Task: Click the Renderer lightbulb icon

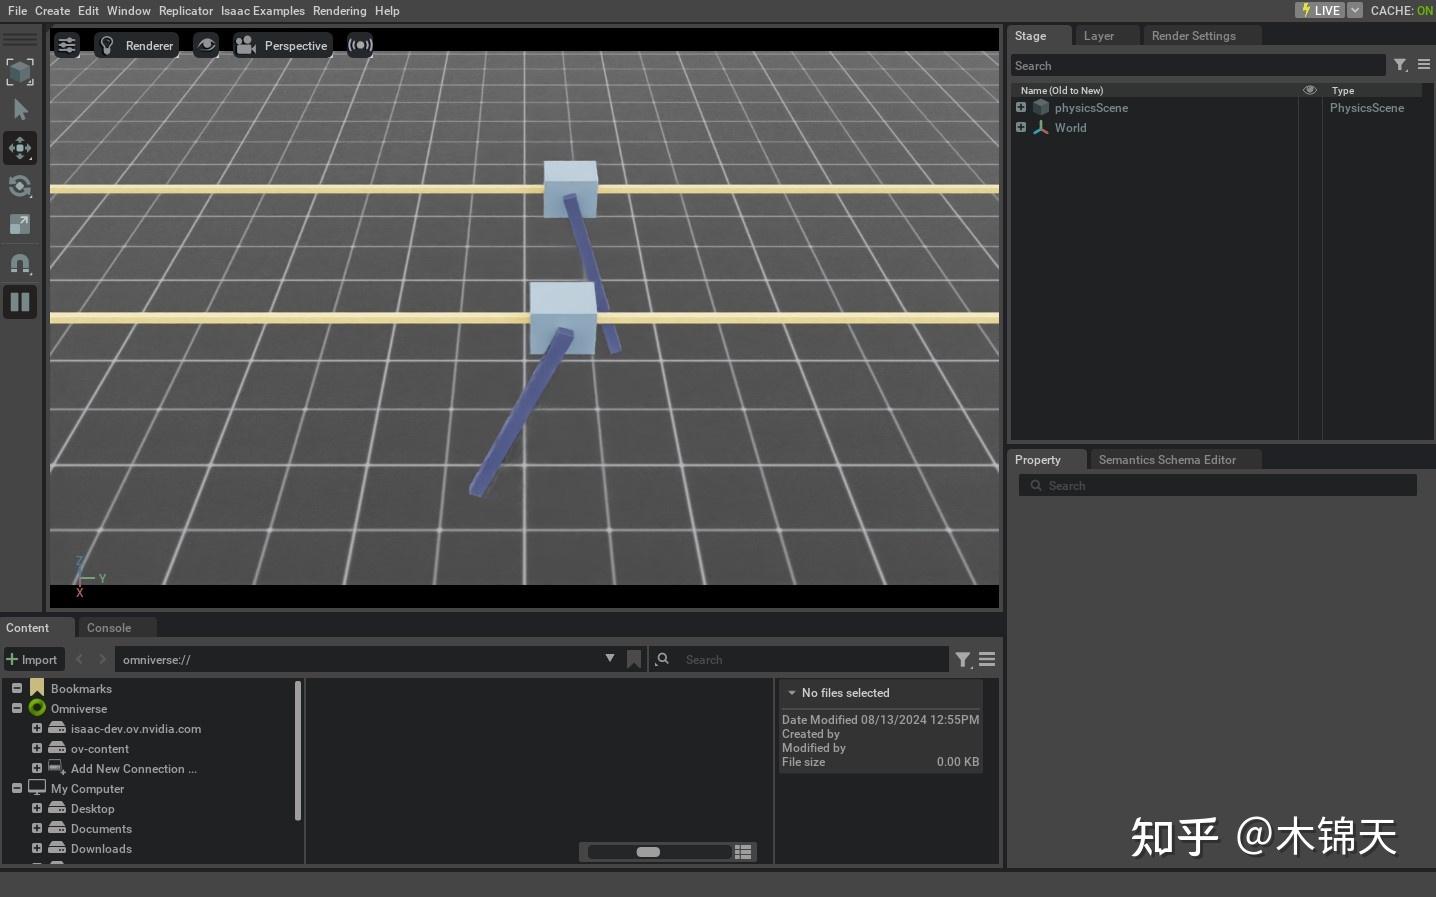Action: [x=107, y=44]
